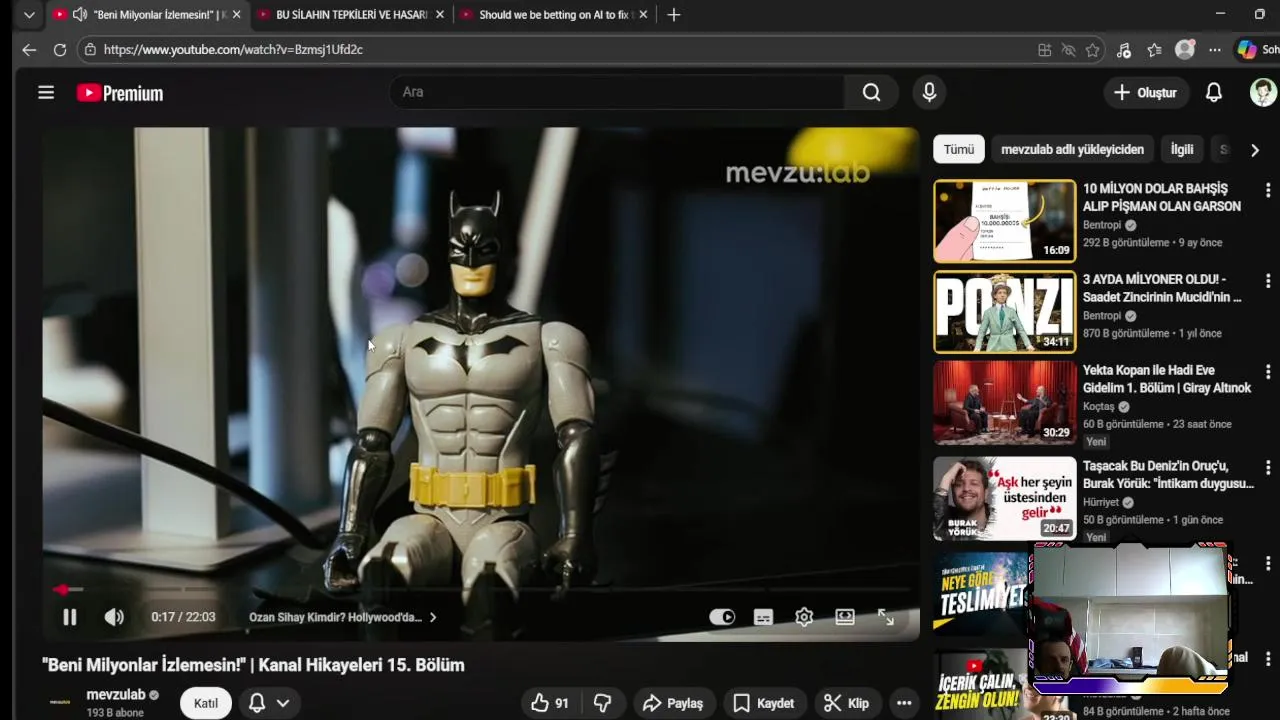Open '3 AYDA MİLYONER OLDU!' video title
Viewport: 1280px width, 720px height.
point(1161,288)
